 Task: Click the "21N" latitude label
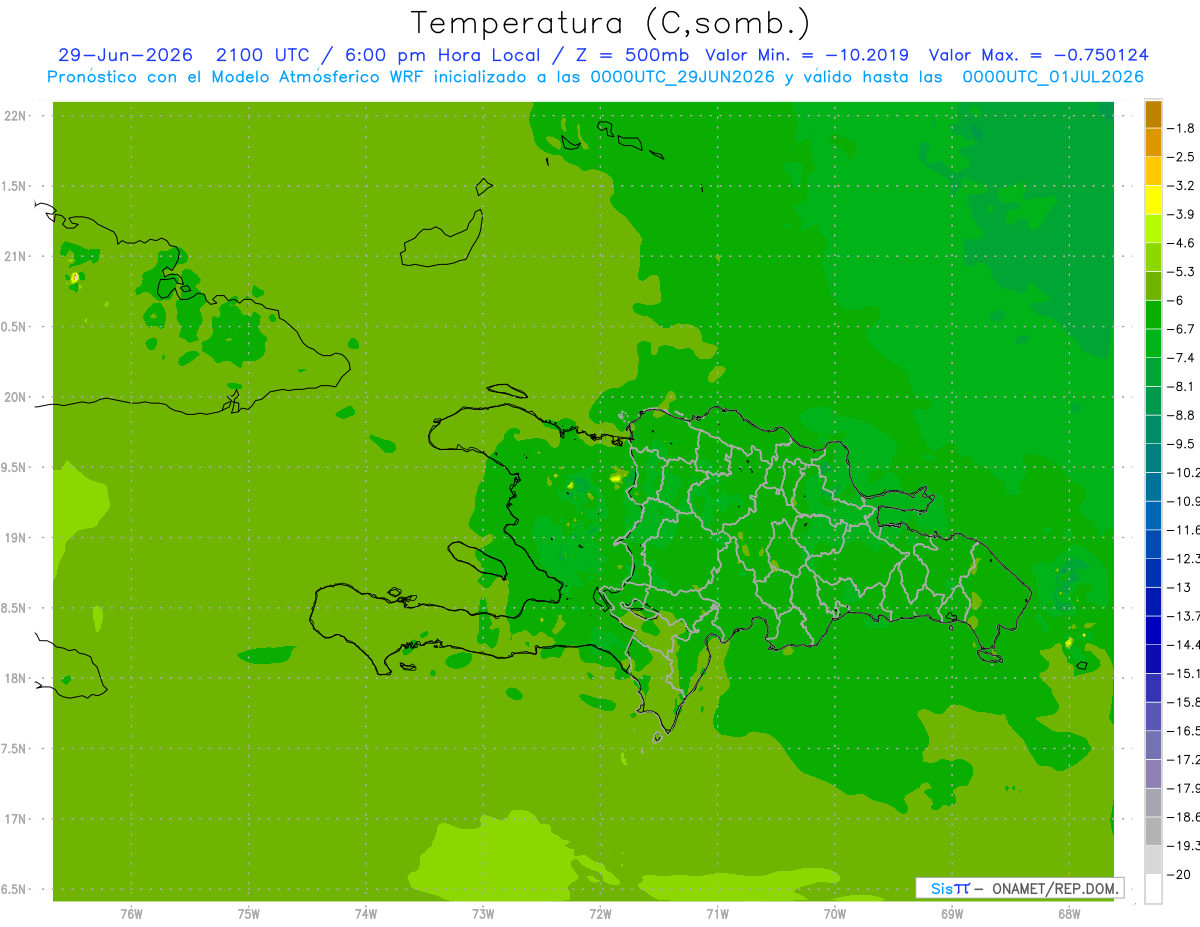16,256
